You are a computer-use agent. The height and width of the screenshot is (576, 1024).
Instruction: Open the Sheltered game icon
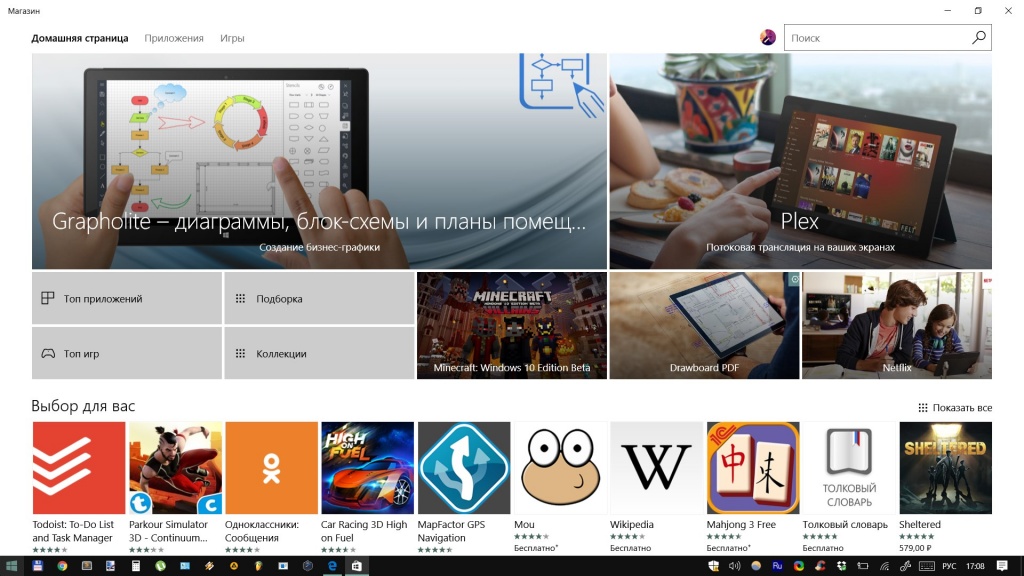point(946,468)
